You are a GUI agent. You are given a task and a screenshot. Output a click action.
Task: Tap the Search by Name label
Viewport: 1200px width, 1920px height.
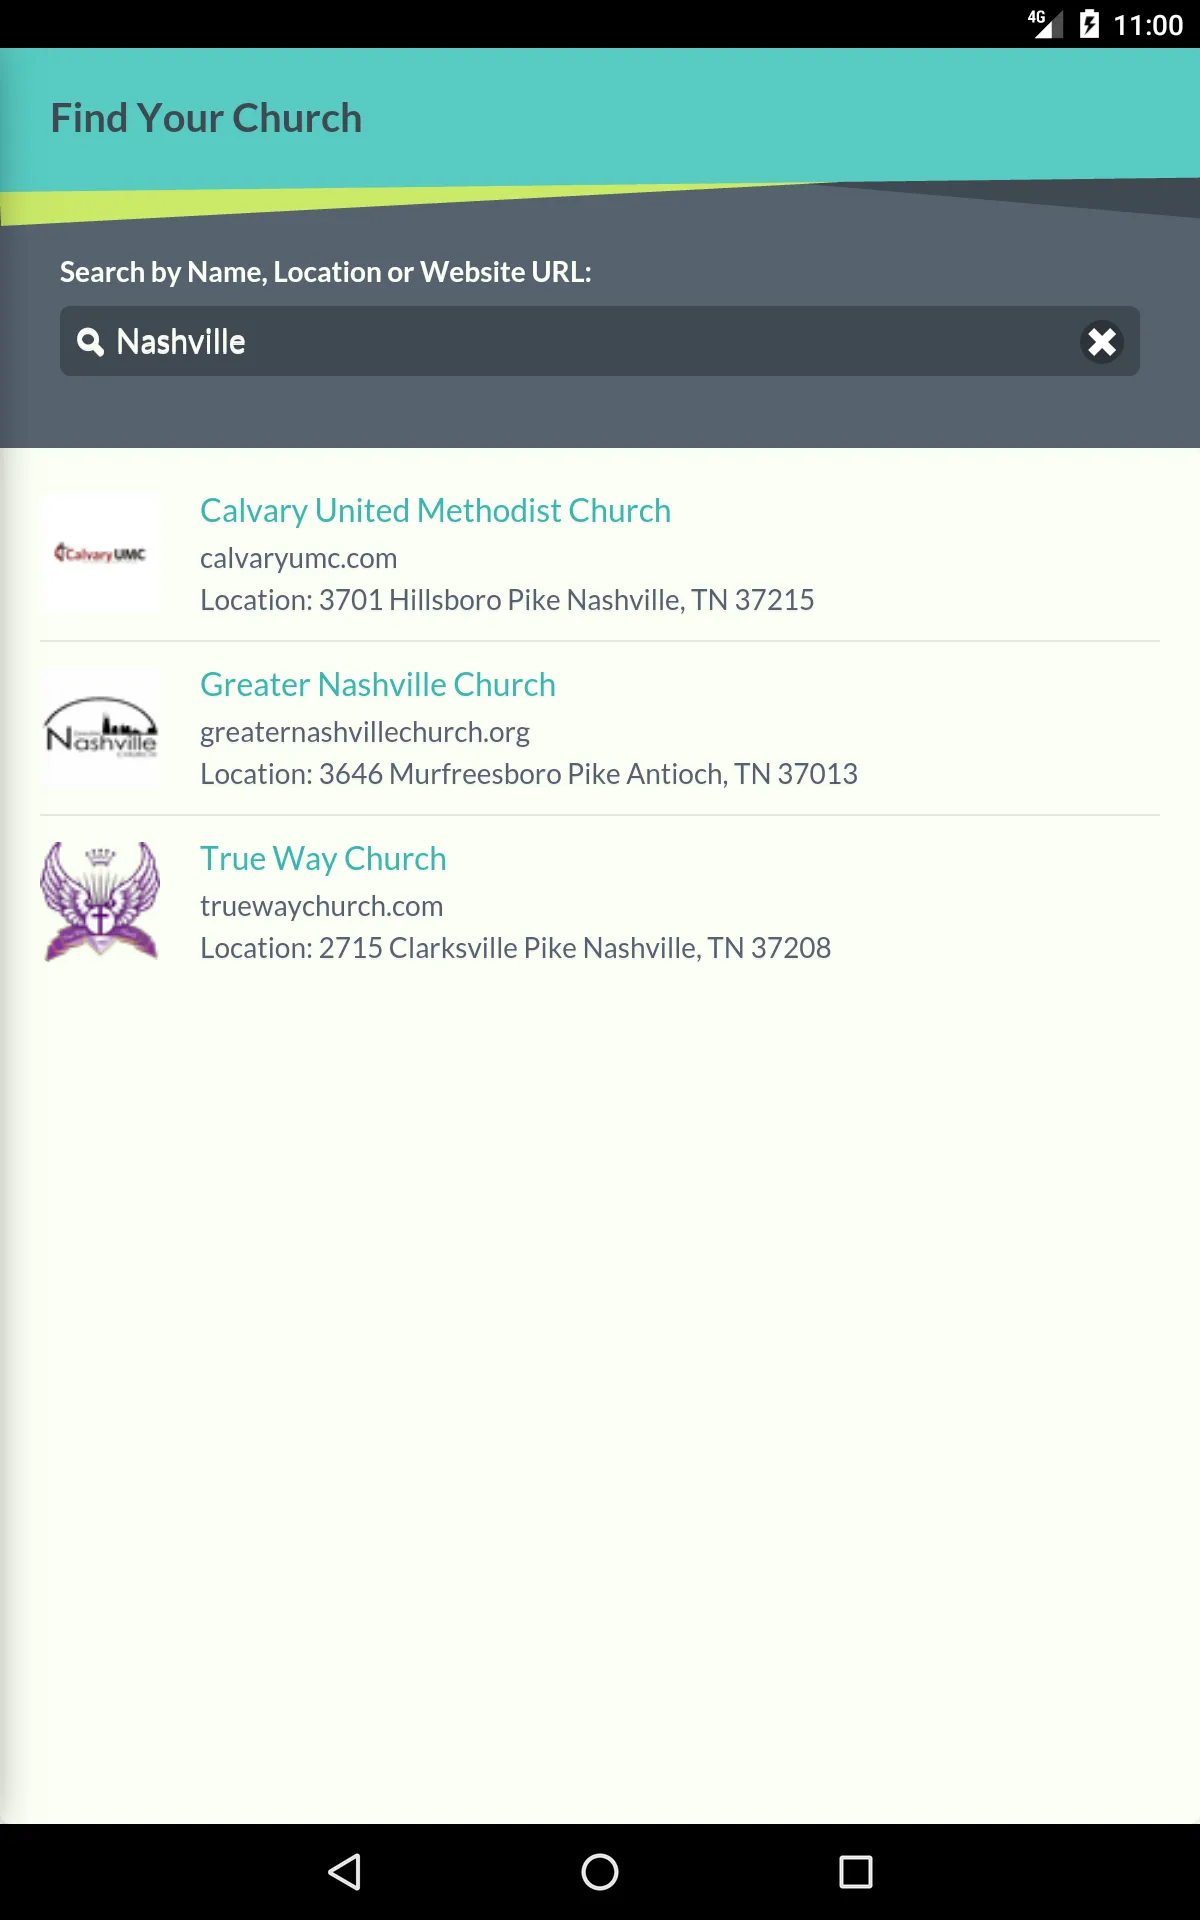(x=326, y=272)
